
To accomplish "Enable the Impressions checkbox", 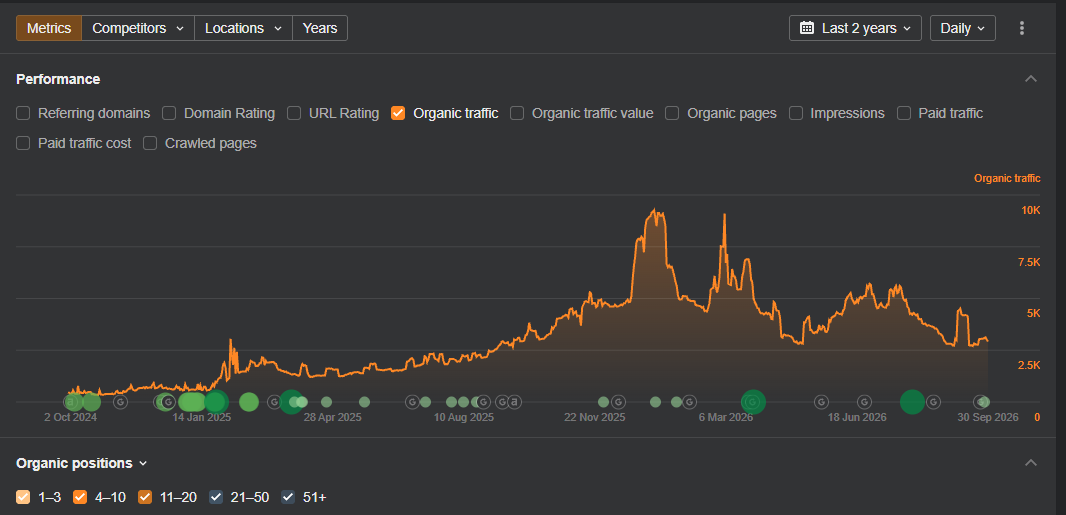I will tap(796, 113).
